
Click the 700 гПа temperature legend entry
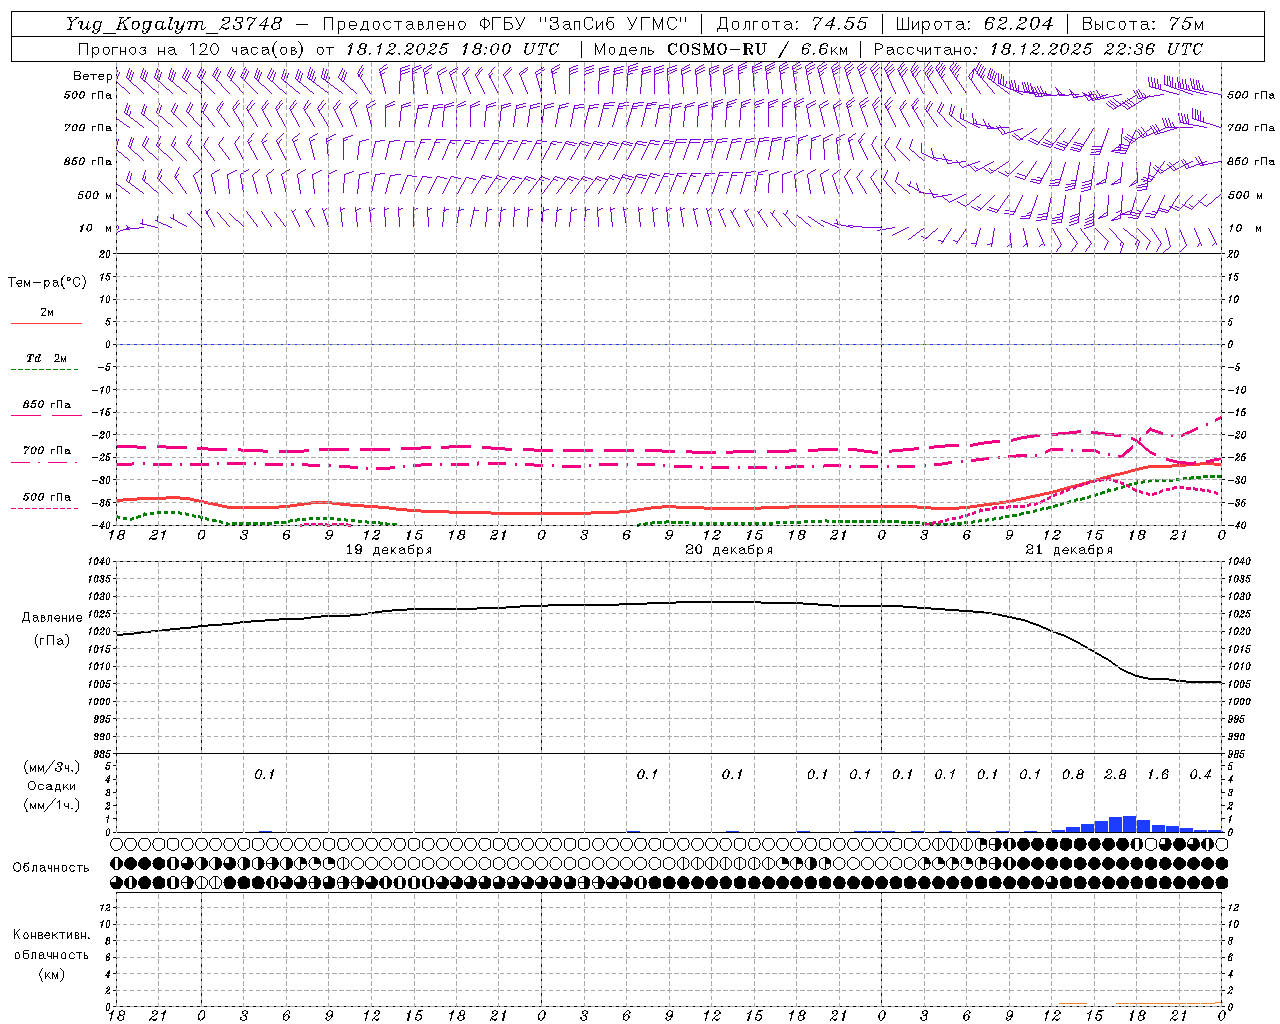[47, 451]
